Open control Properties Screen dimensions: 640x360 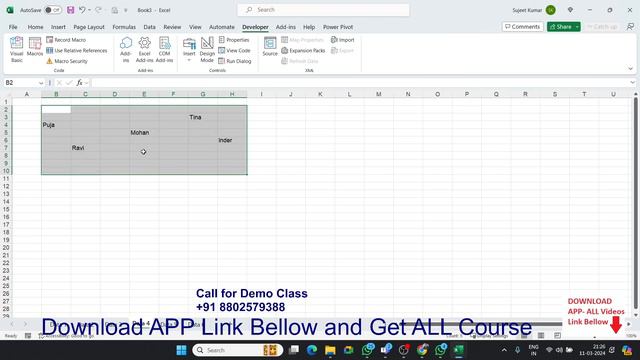(x=234, y=40)
